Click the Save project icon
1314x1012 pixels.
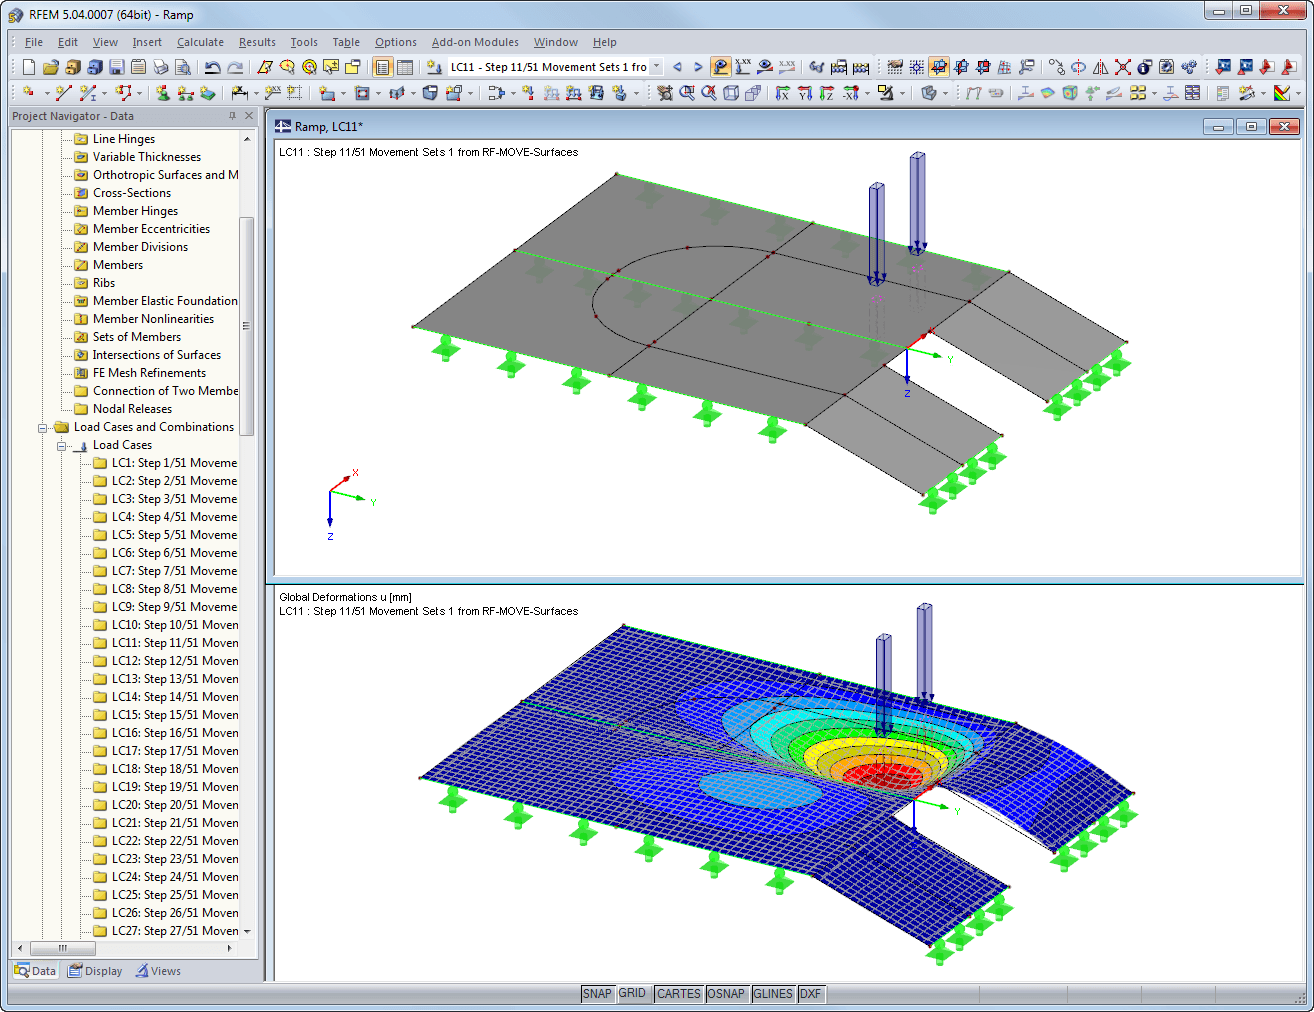[116, 66]
